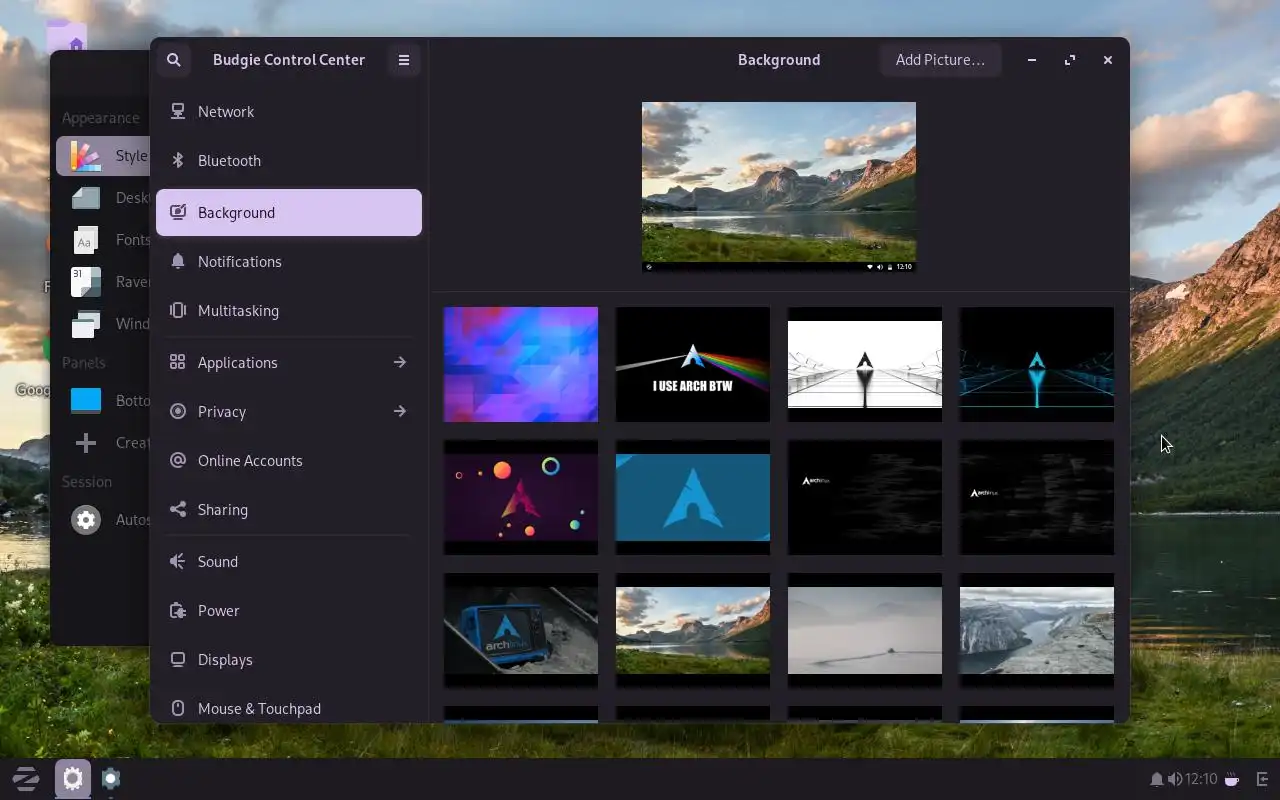Open notifications bell in system tray
The height and width of the screenshot is (800, 1280).
1156,779
